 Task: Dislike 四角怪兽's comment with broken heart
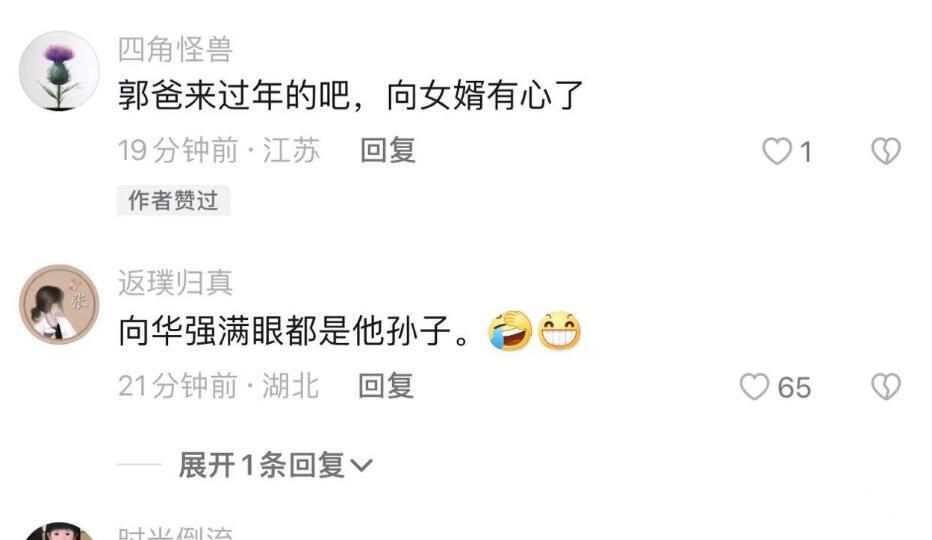(x=886, y=151)
